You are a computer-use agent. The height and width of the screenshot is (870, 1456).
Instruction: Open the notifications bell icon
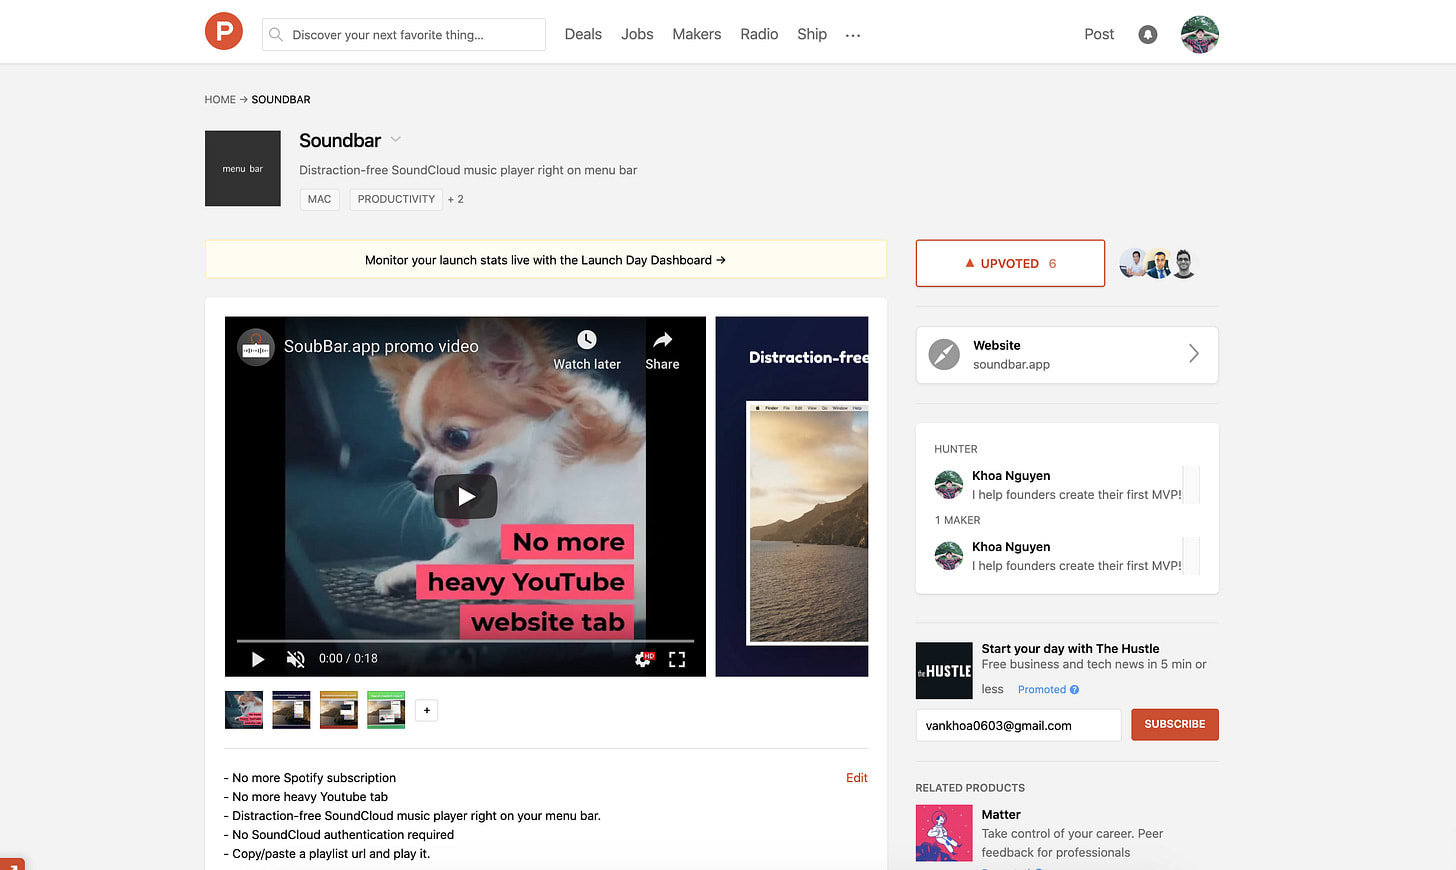[x=1148, y=35]
